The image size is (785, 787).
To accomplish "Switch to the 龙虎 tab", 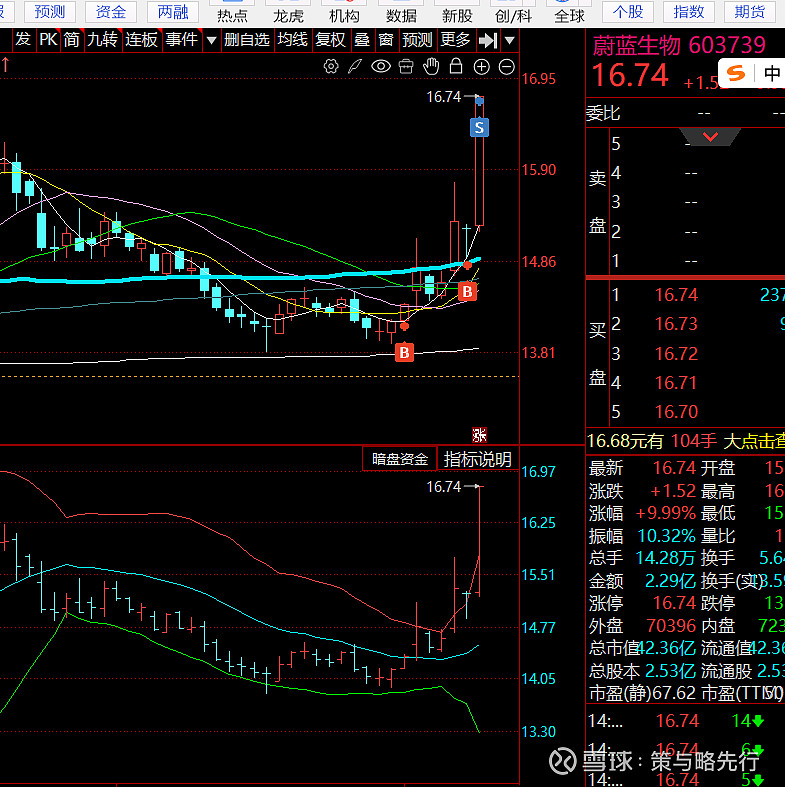I will click(288, 15).
